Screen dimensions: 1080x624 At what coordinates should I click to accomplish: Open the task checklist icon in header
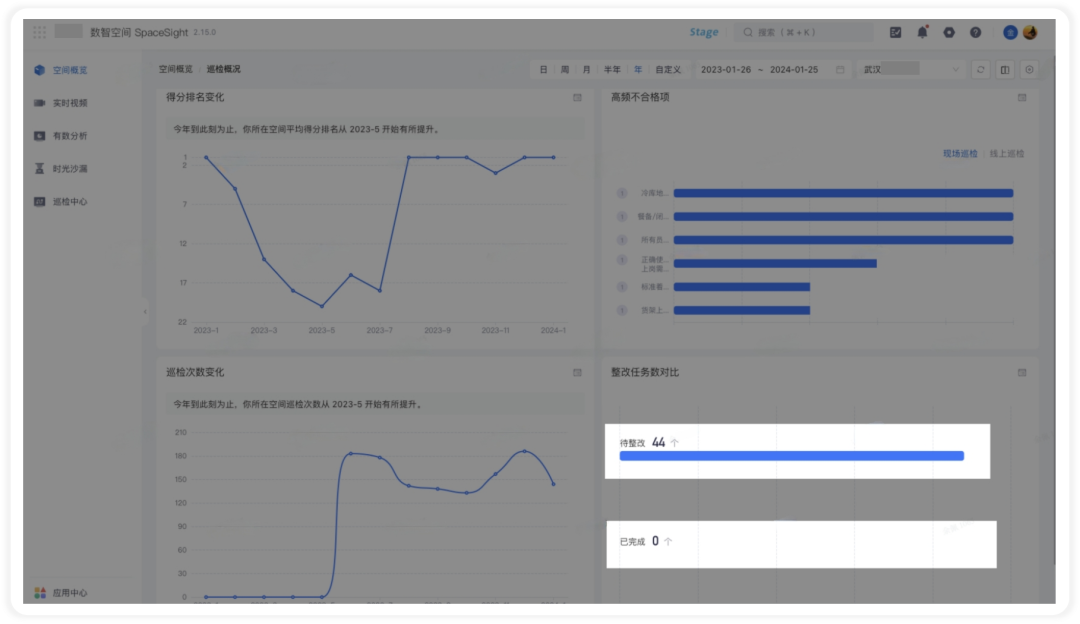pyautogui.click(x=895, y=32)
